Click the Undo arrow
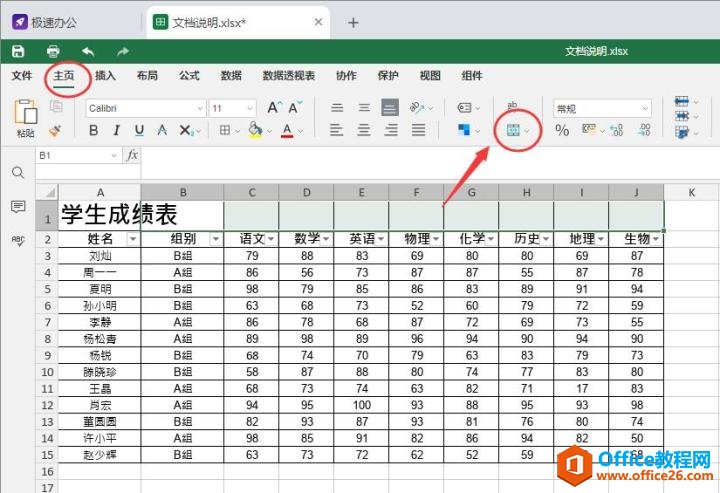Viewport: 720px width, 493px height. click(x=88, y=51)
